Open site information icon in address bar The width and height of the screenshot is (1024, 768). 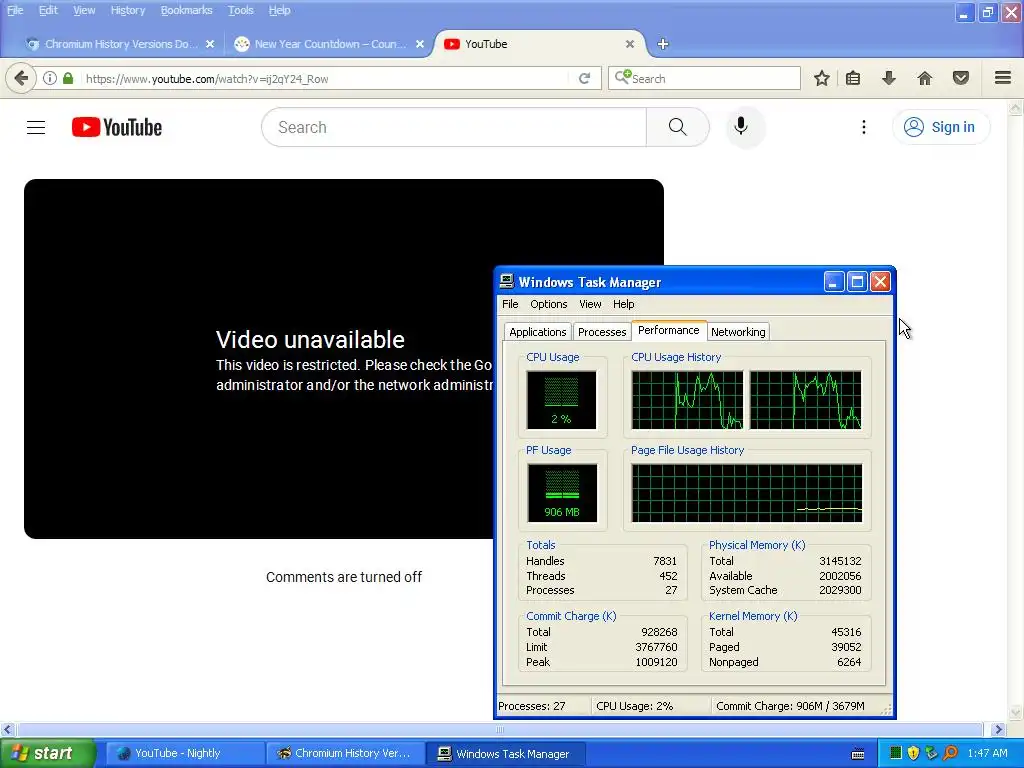pyautogui.click(x=50, y=78)
